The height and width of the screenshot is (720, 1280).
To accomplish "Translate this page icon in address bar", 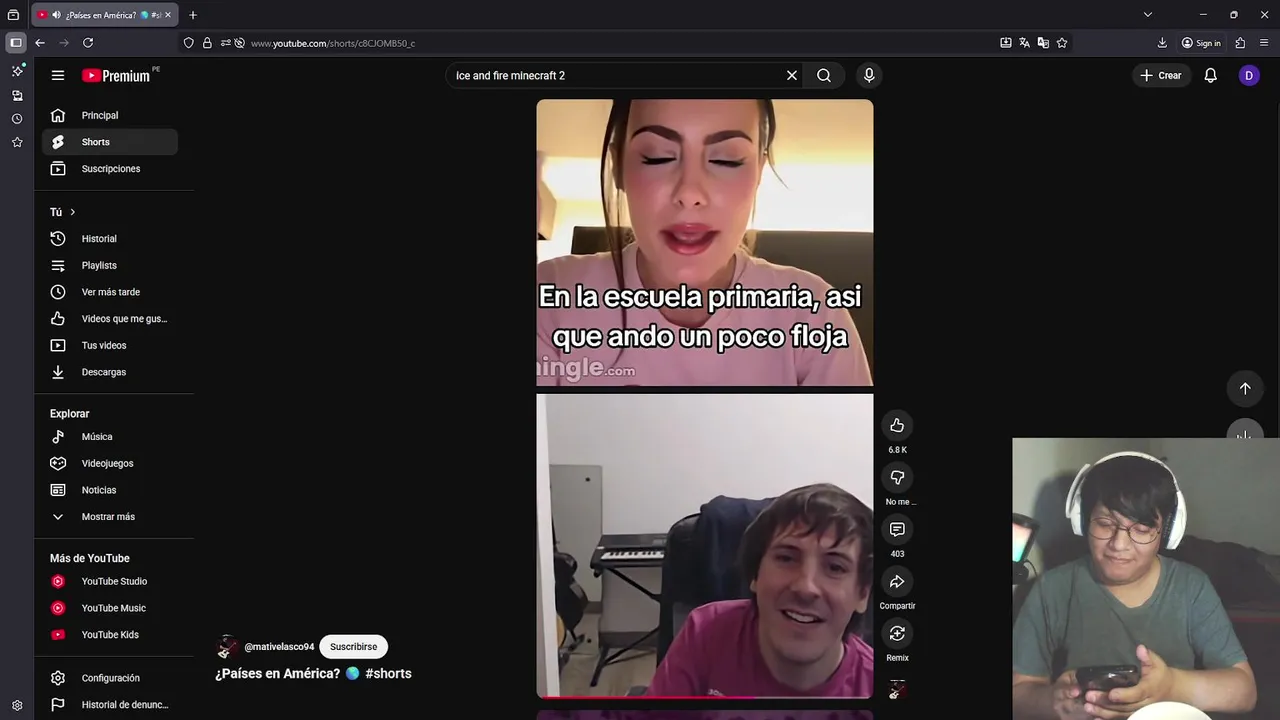I will [1024, 43].
